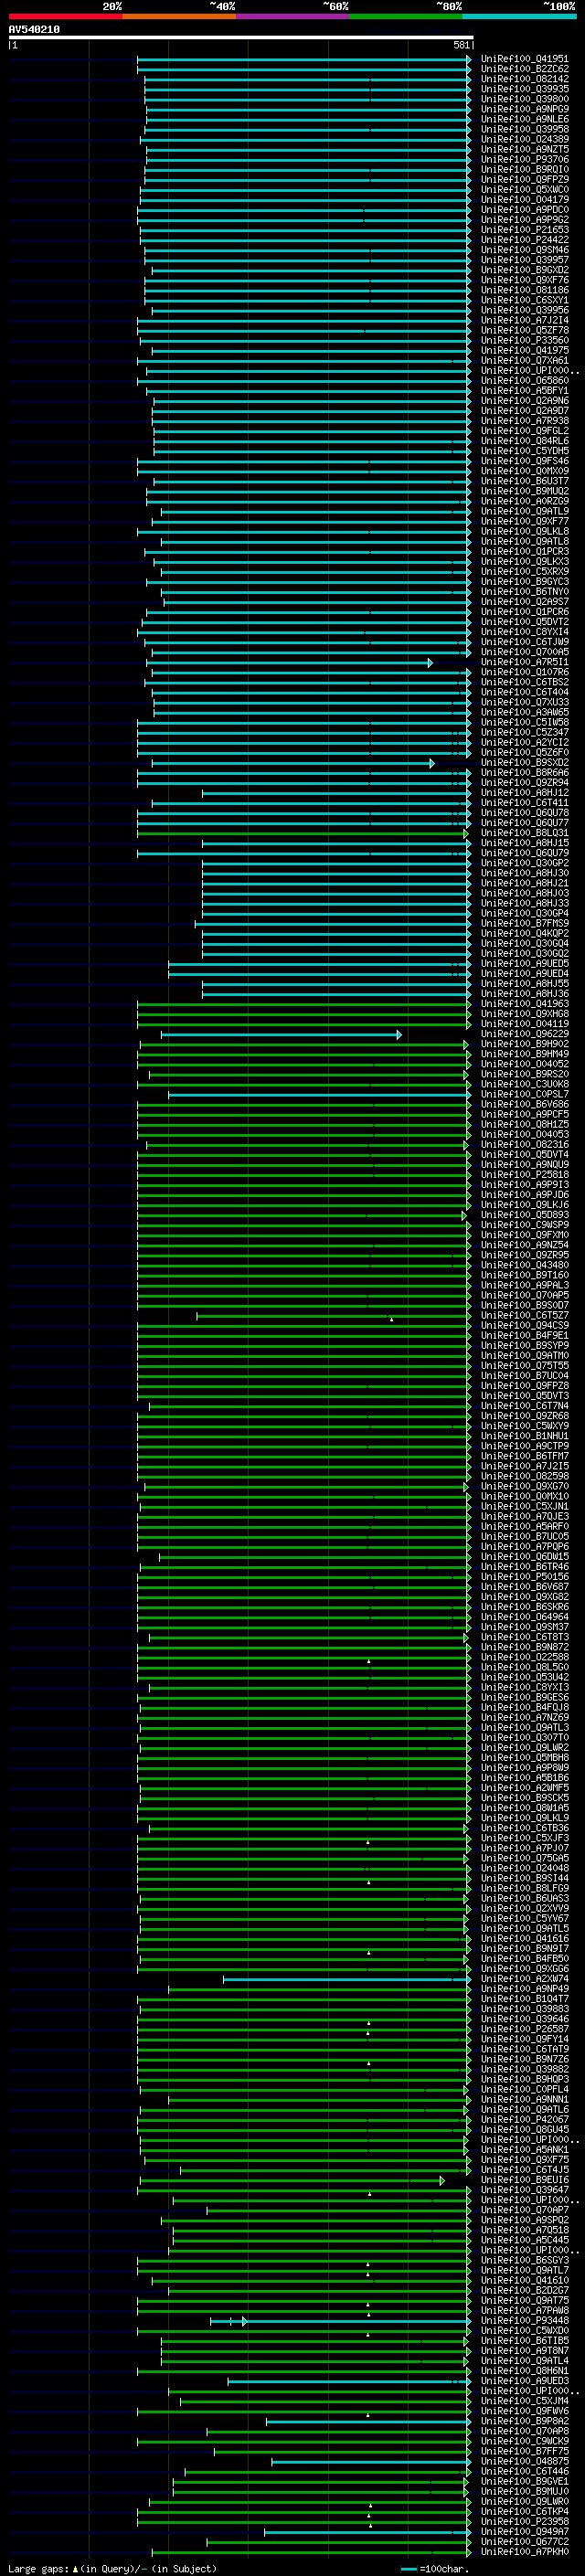Click hit label UniRef100_A9UED5

point(524,964)
